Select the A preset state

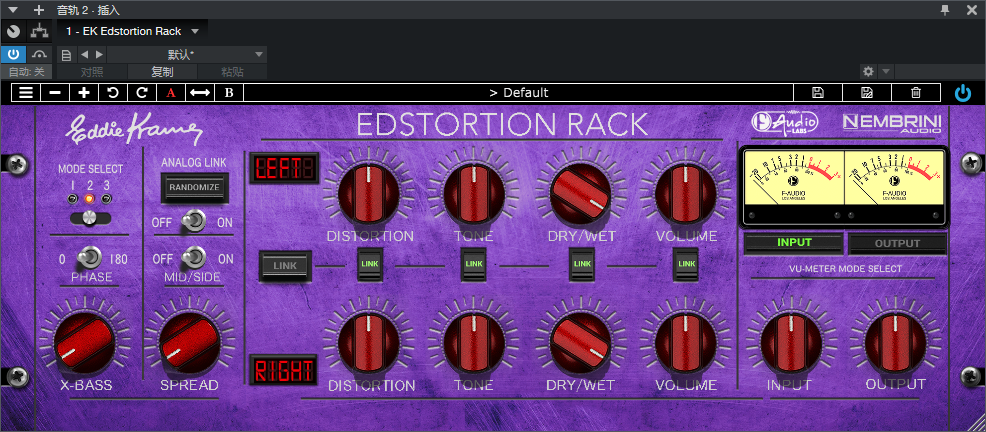click(x=170, y=92)
